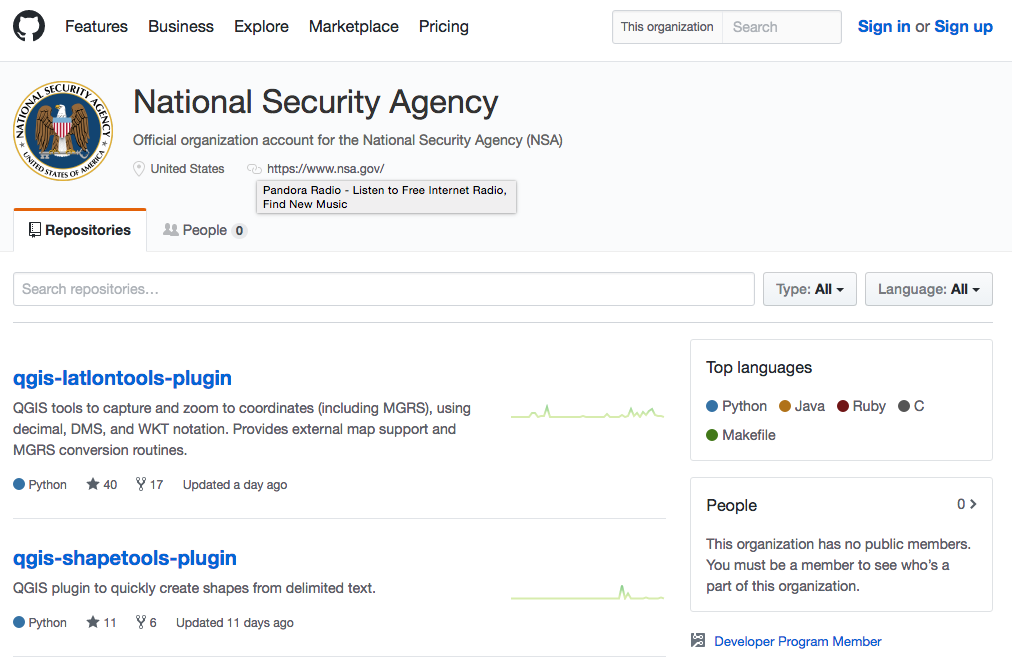Image resolution: width=1012 pixels, height=662 pixels.
Task: Click the gray C language dot
Action: tap(904, 406)
